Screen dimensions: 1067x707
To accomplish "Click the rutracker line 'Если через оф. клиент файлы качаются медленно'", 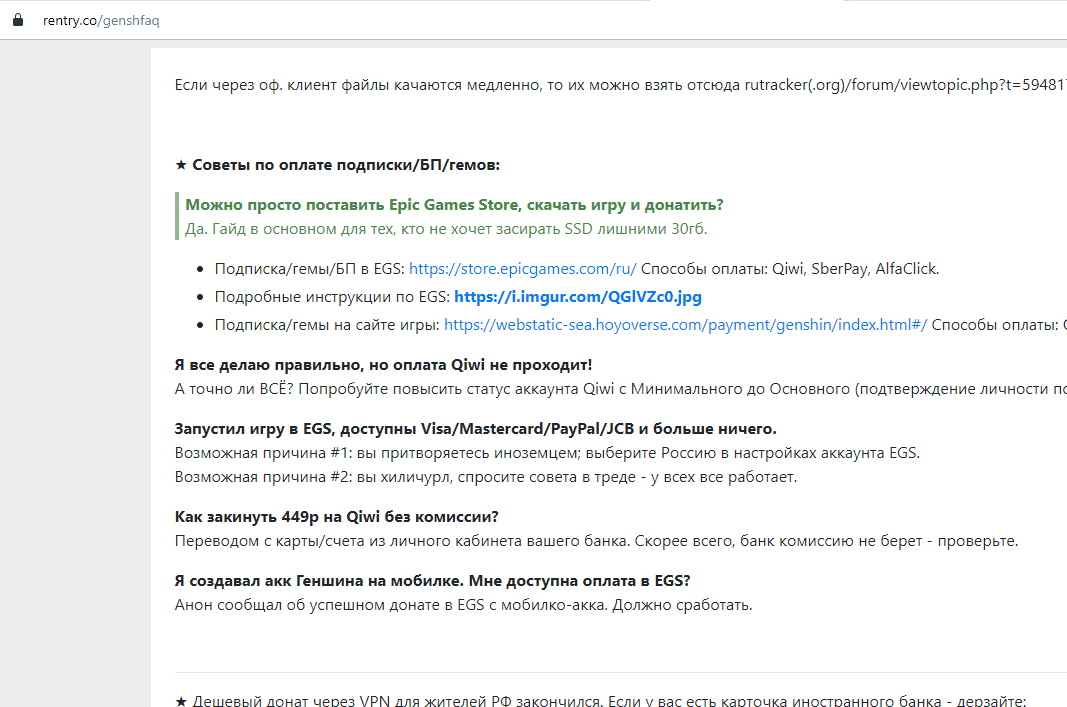I will 621,85.
